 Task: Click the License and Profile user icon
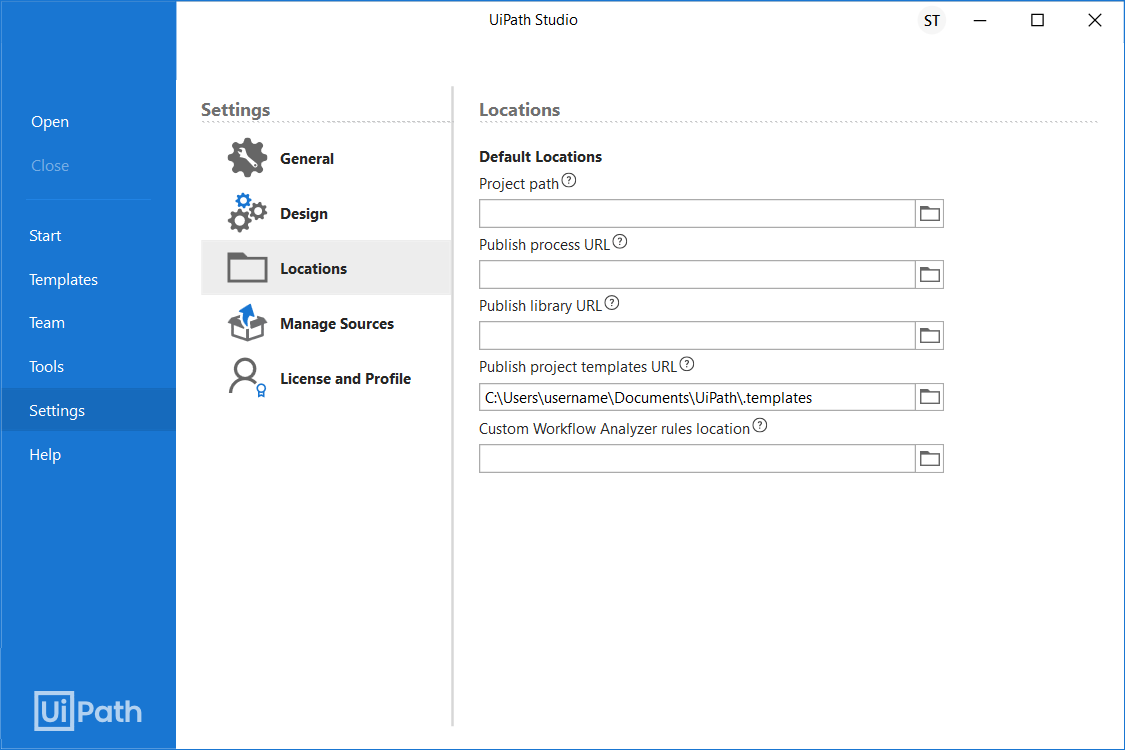[247, 378]
